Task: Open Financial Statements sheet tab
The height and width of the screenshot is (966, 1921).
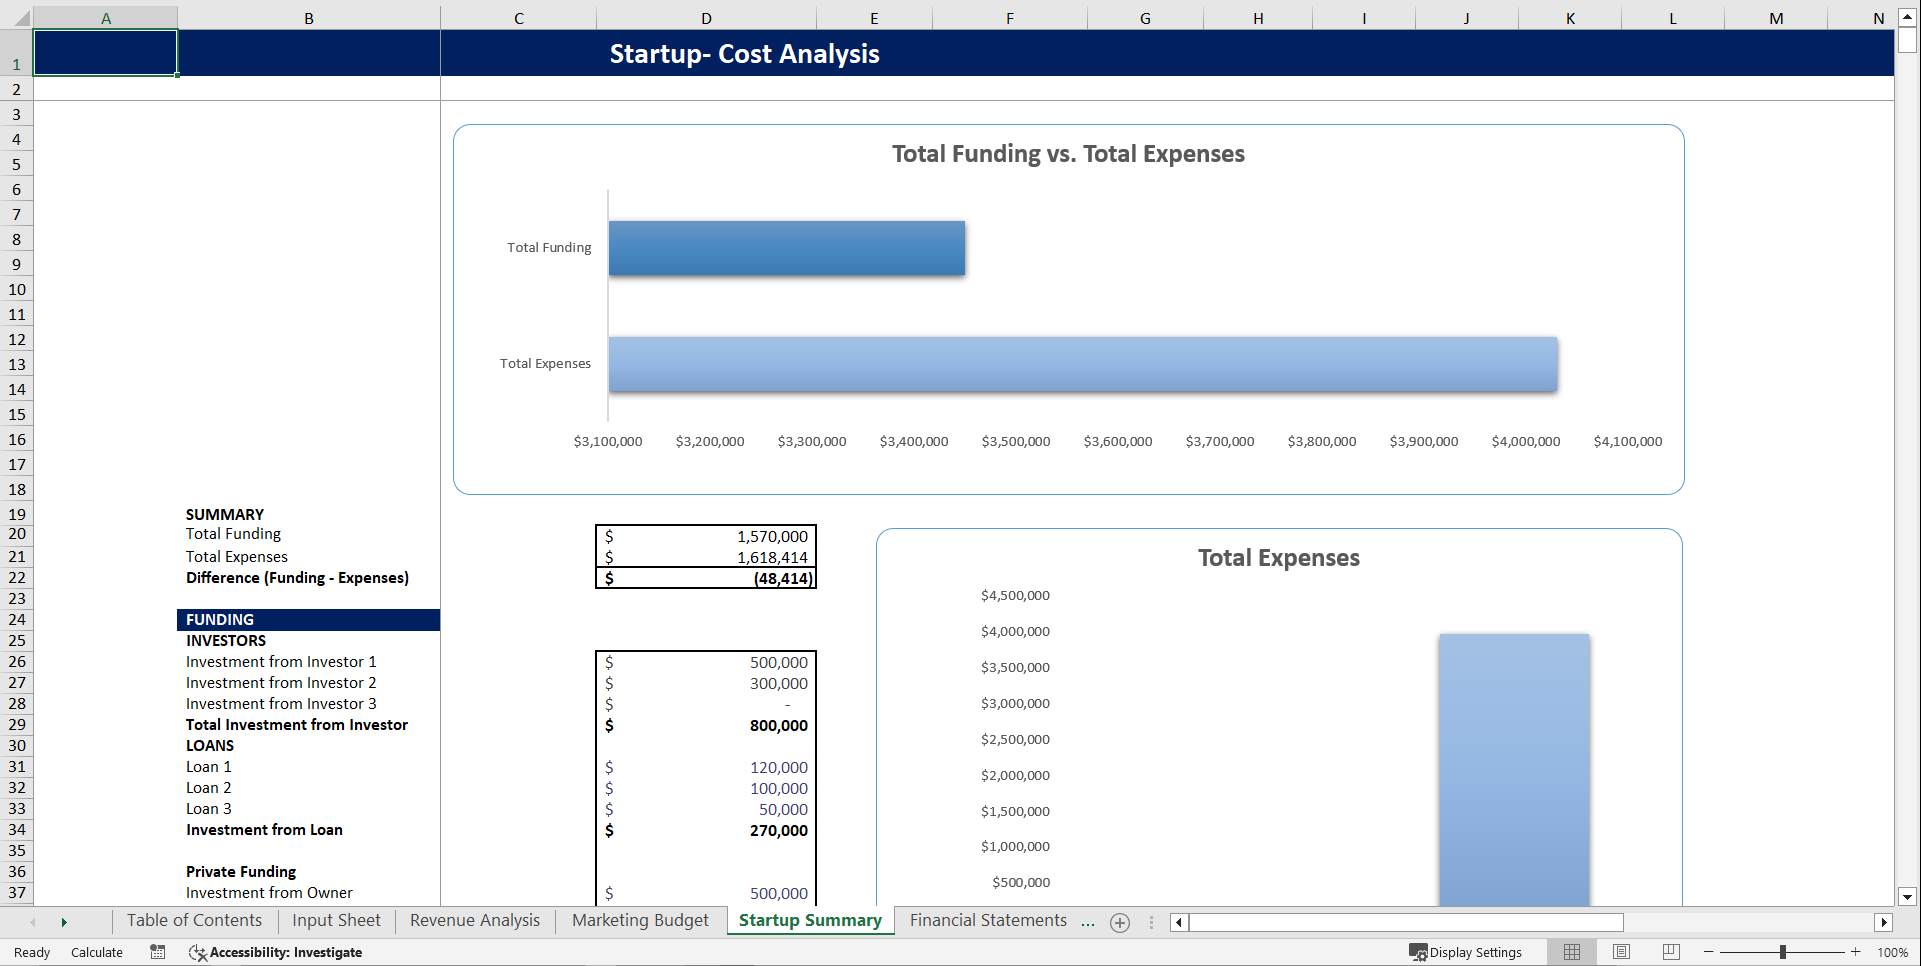Action: click(988, 921)
